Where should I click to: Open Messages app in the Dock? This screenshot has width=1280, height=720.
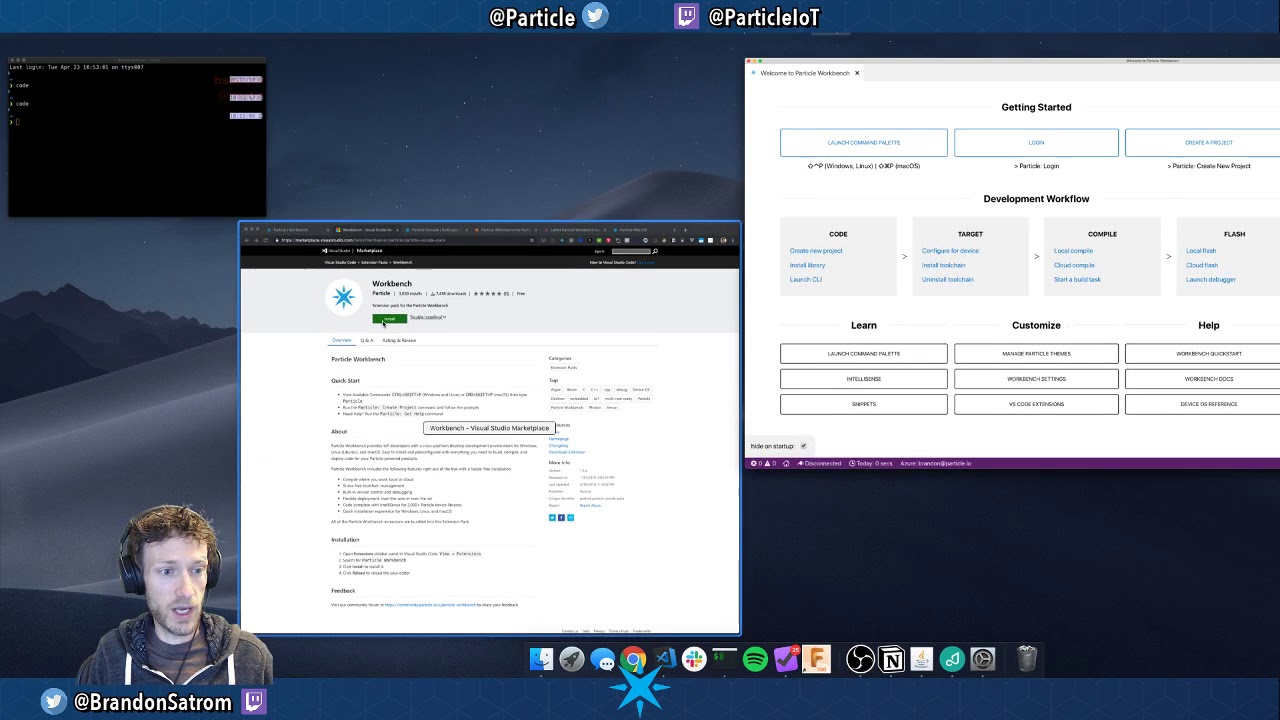(603, 659)
